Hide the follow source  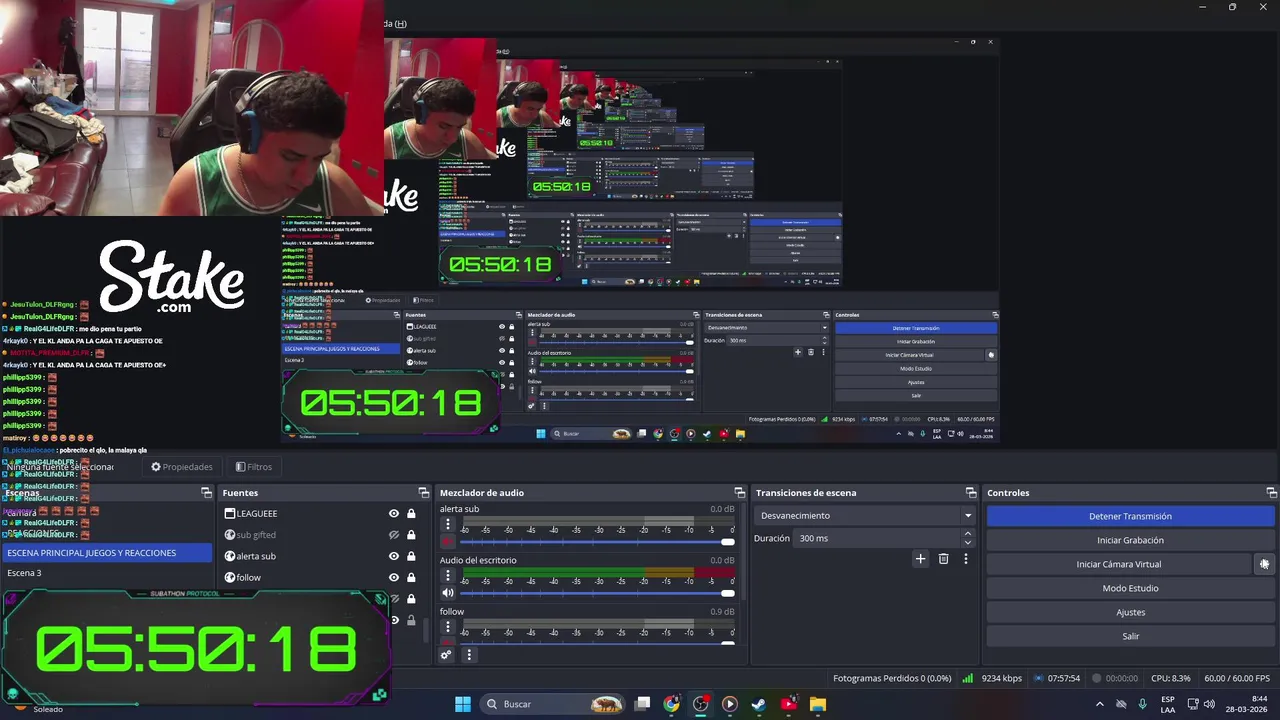(x=394, y=577)
